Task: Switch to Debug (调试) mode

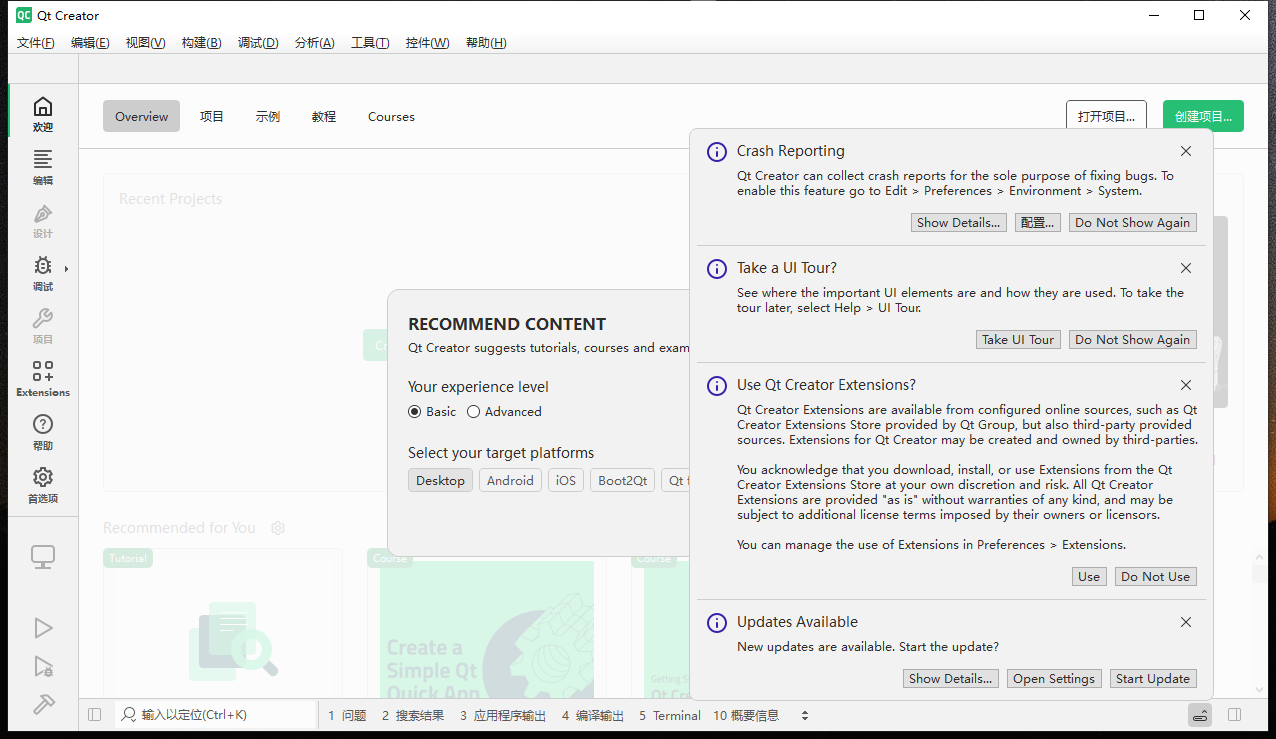Action: coord(43,272)
